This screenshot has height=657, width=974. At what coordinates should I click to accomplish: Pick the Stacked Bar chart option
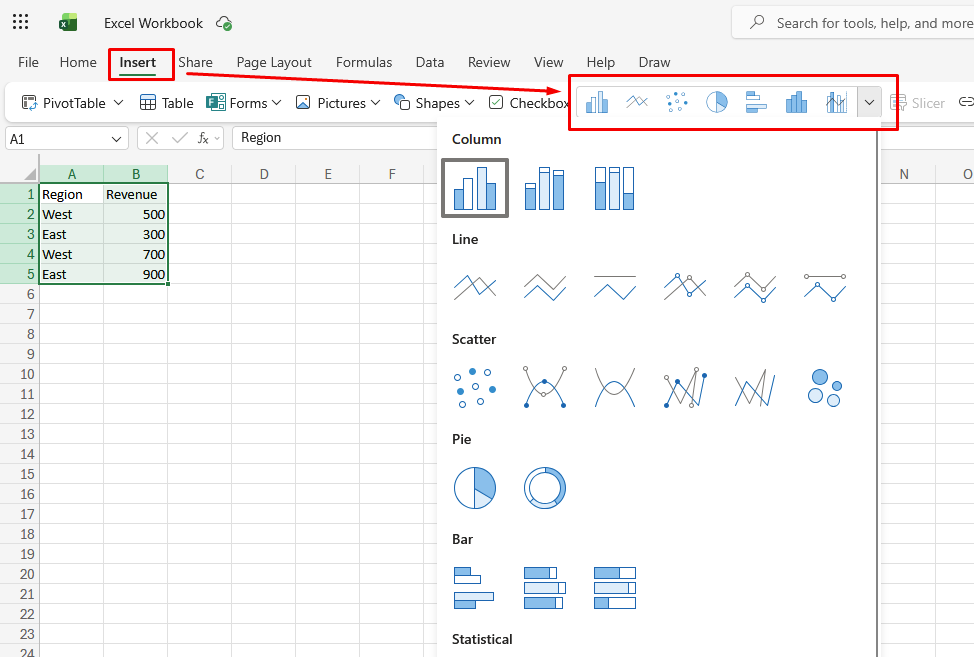point(545,587)
